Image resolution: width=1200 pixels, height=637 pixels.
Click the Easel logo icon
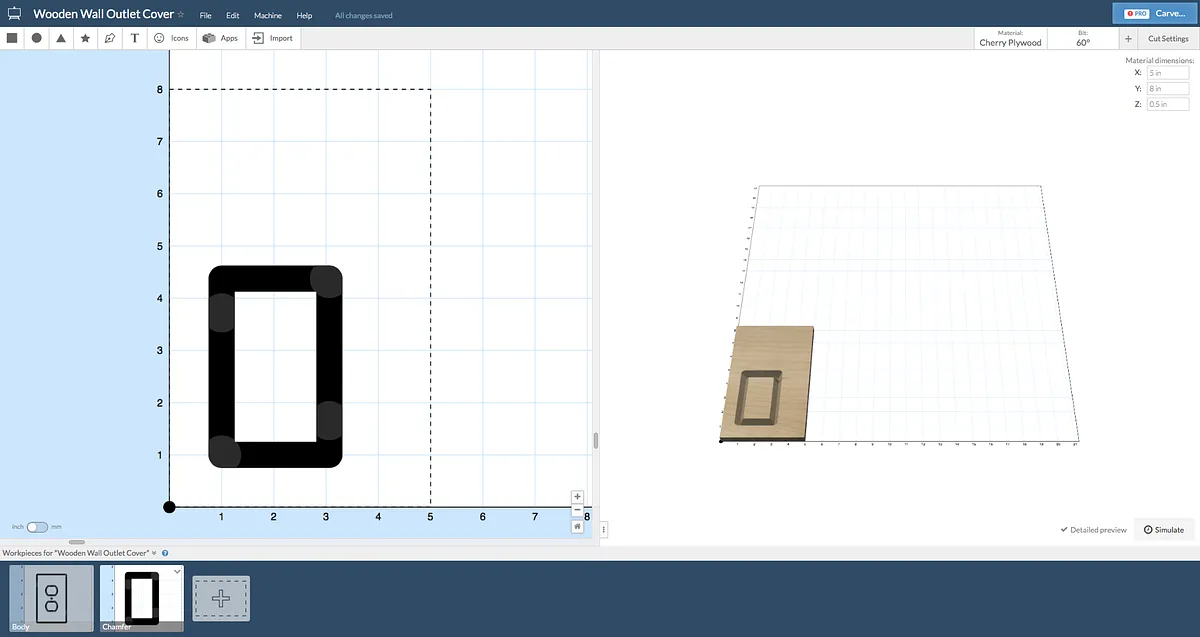(14, 14)
